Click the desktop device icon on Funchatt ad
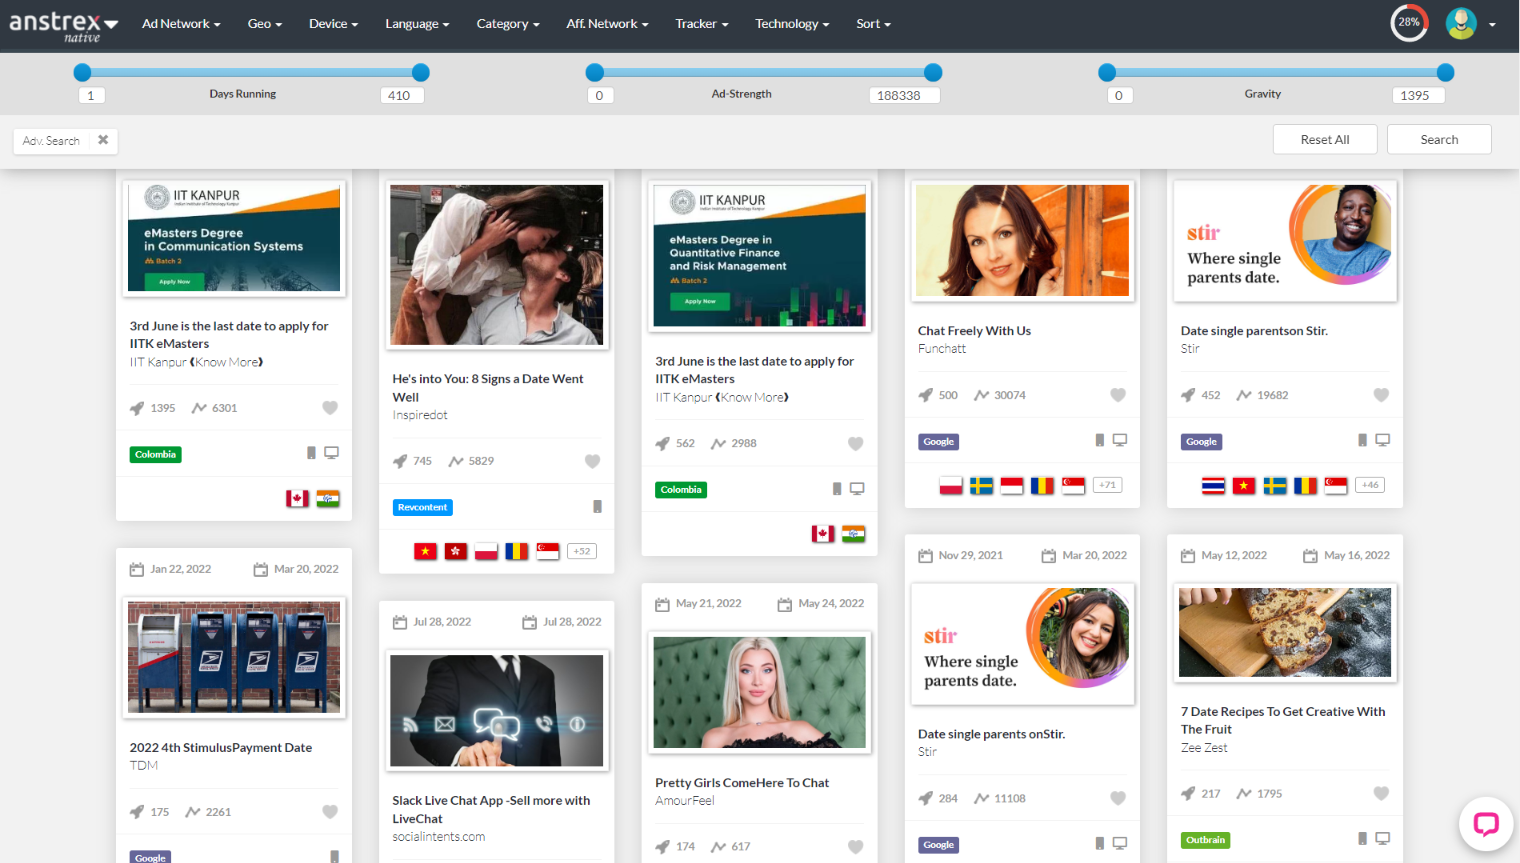Screen dimensions: 1520x863 [x=1120, y=440]
